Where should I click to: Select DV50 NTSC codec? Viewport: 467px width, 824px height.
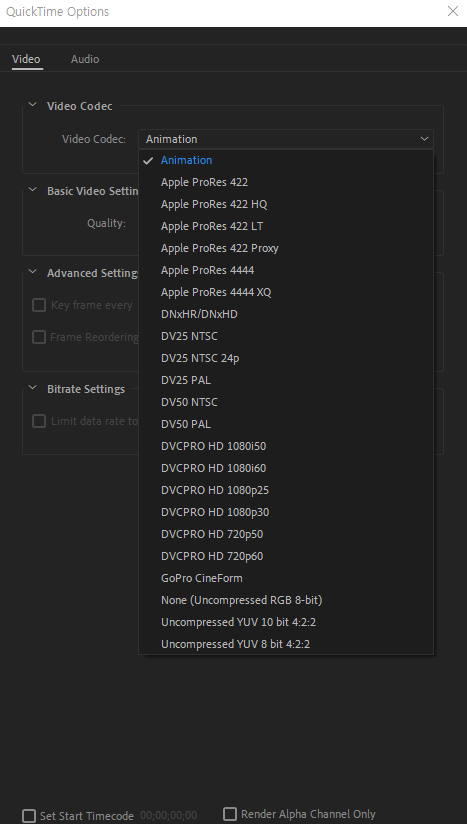[x=286, y=402]
